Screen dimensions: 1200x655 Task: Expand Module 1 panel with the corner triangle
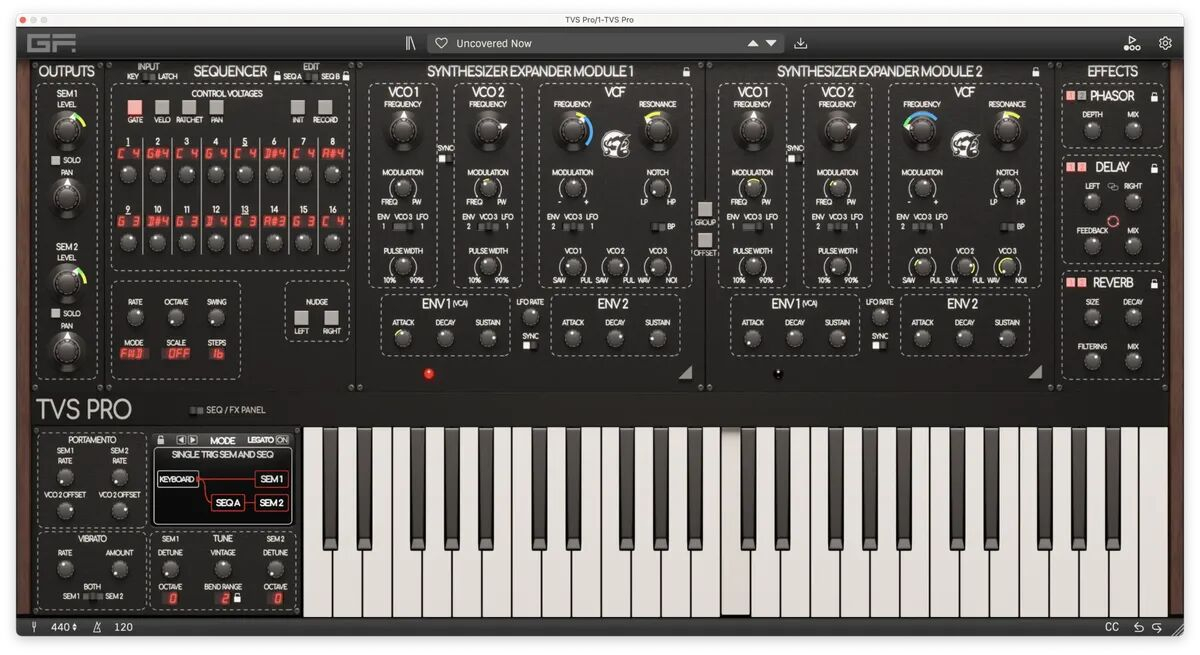[x=685, y=372]
